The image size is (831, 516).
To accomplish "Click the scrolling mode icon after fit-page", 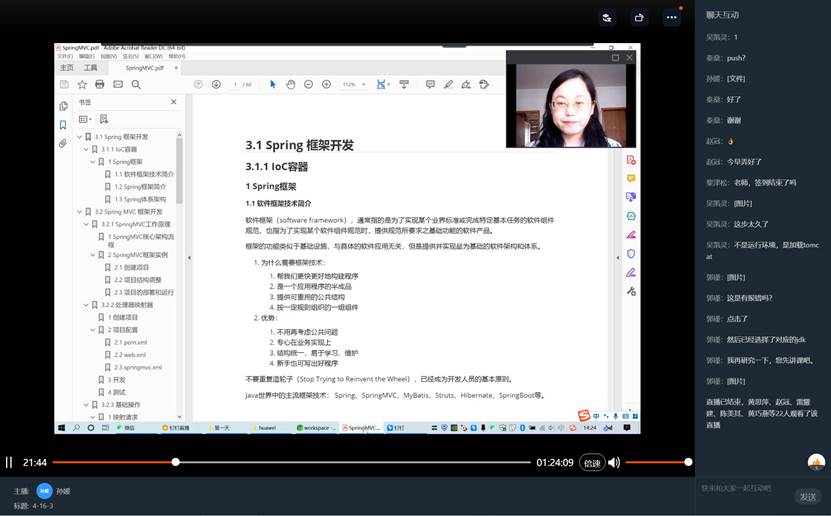I will coord(404,84).
